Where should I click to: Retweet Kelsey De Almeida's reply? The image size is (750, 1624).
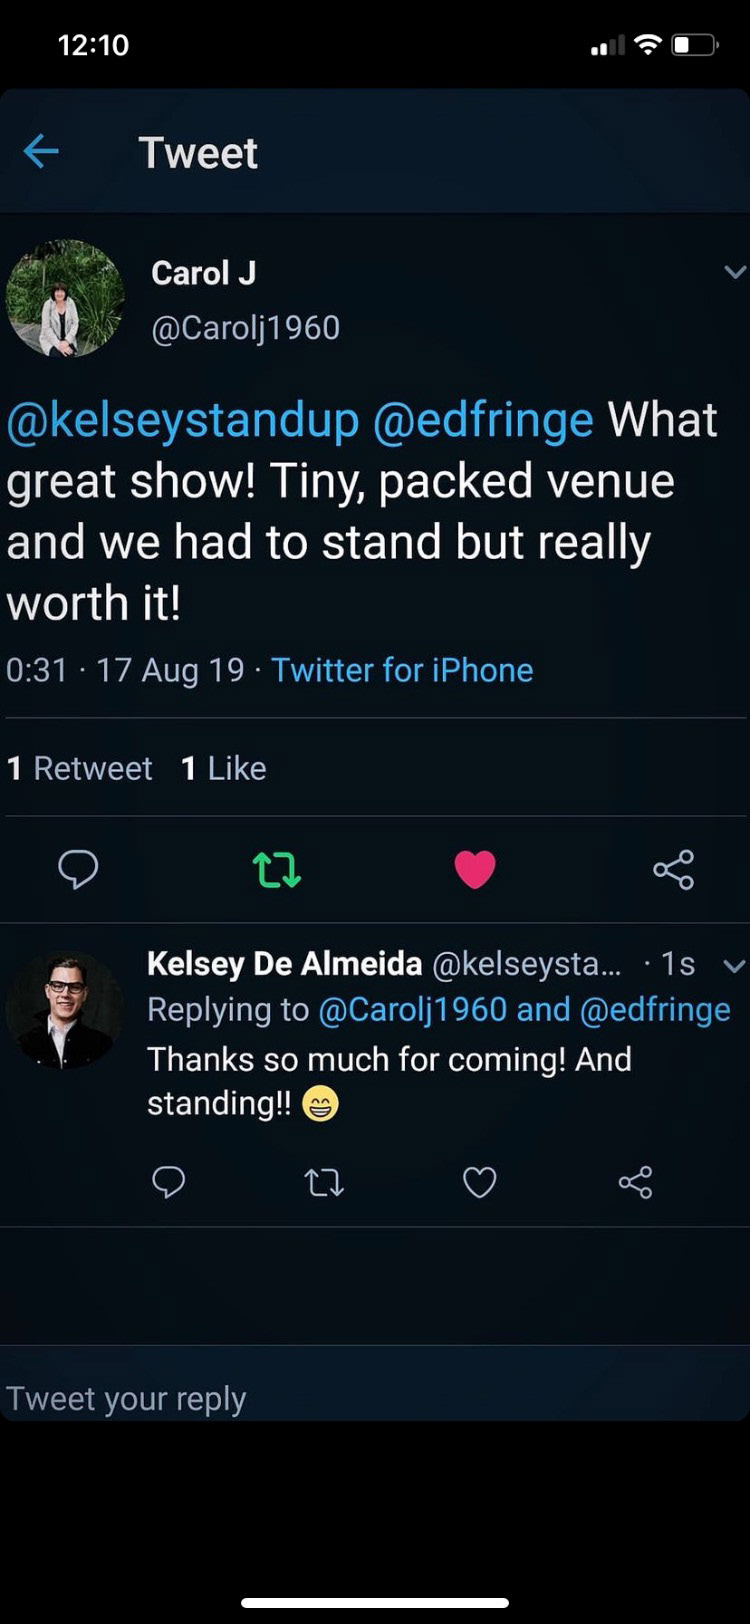point(324,1183)
